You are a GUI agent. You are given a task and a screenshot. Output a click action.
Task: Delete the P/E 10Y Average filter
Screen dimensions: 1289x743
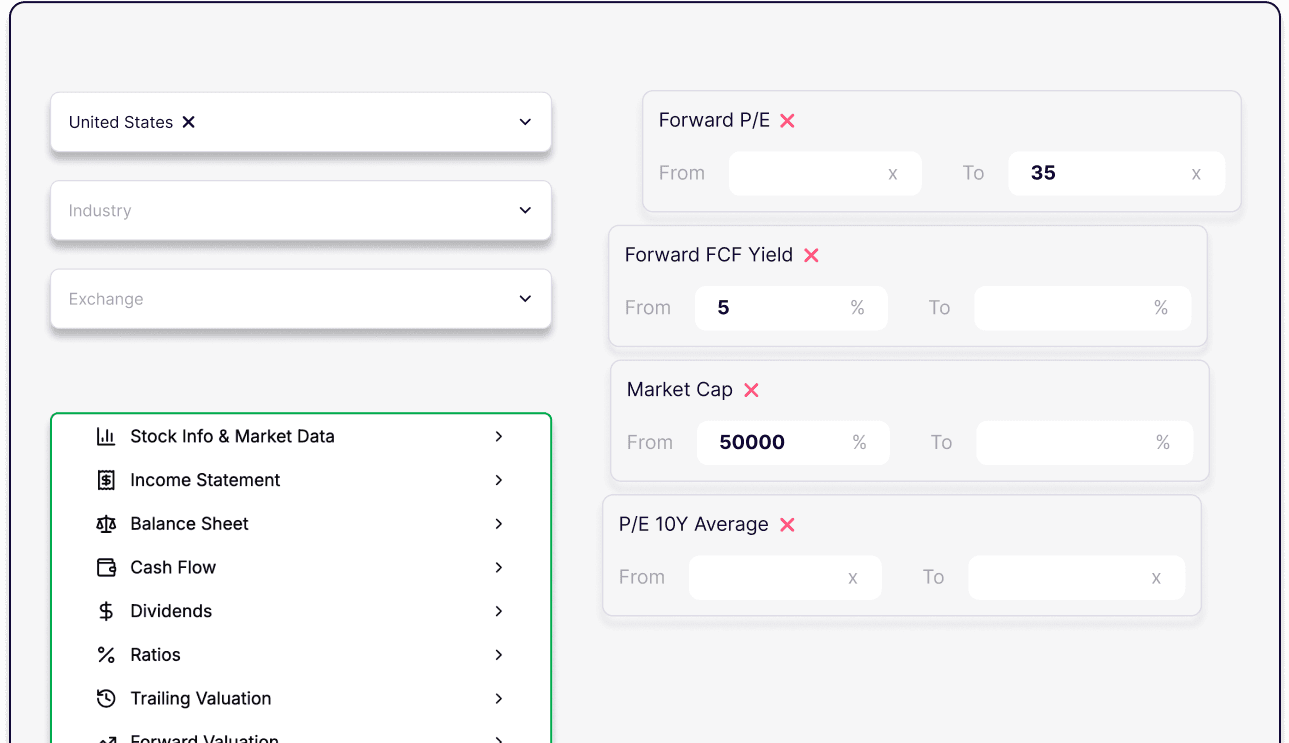pos(787,525)
